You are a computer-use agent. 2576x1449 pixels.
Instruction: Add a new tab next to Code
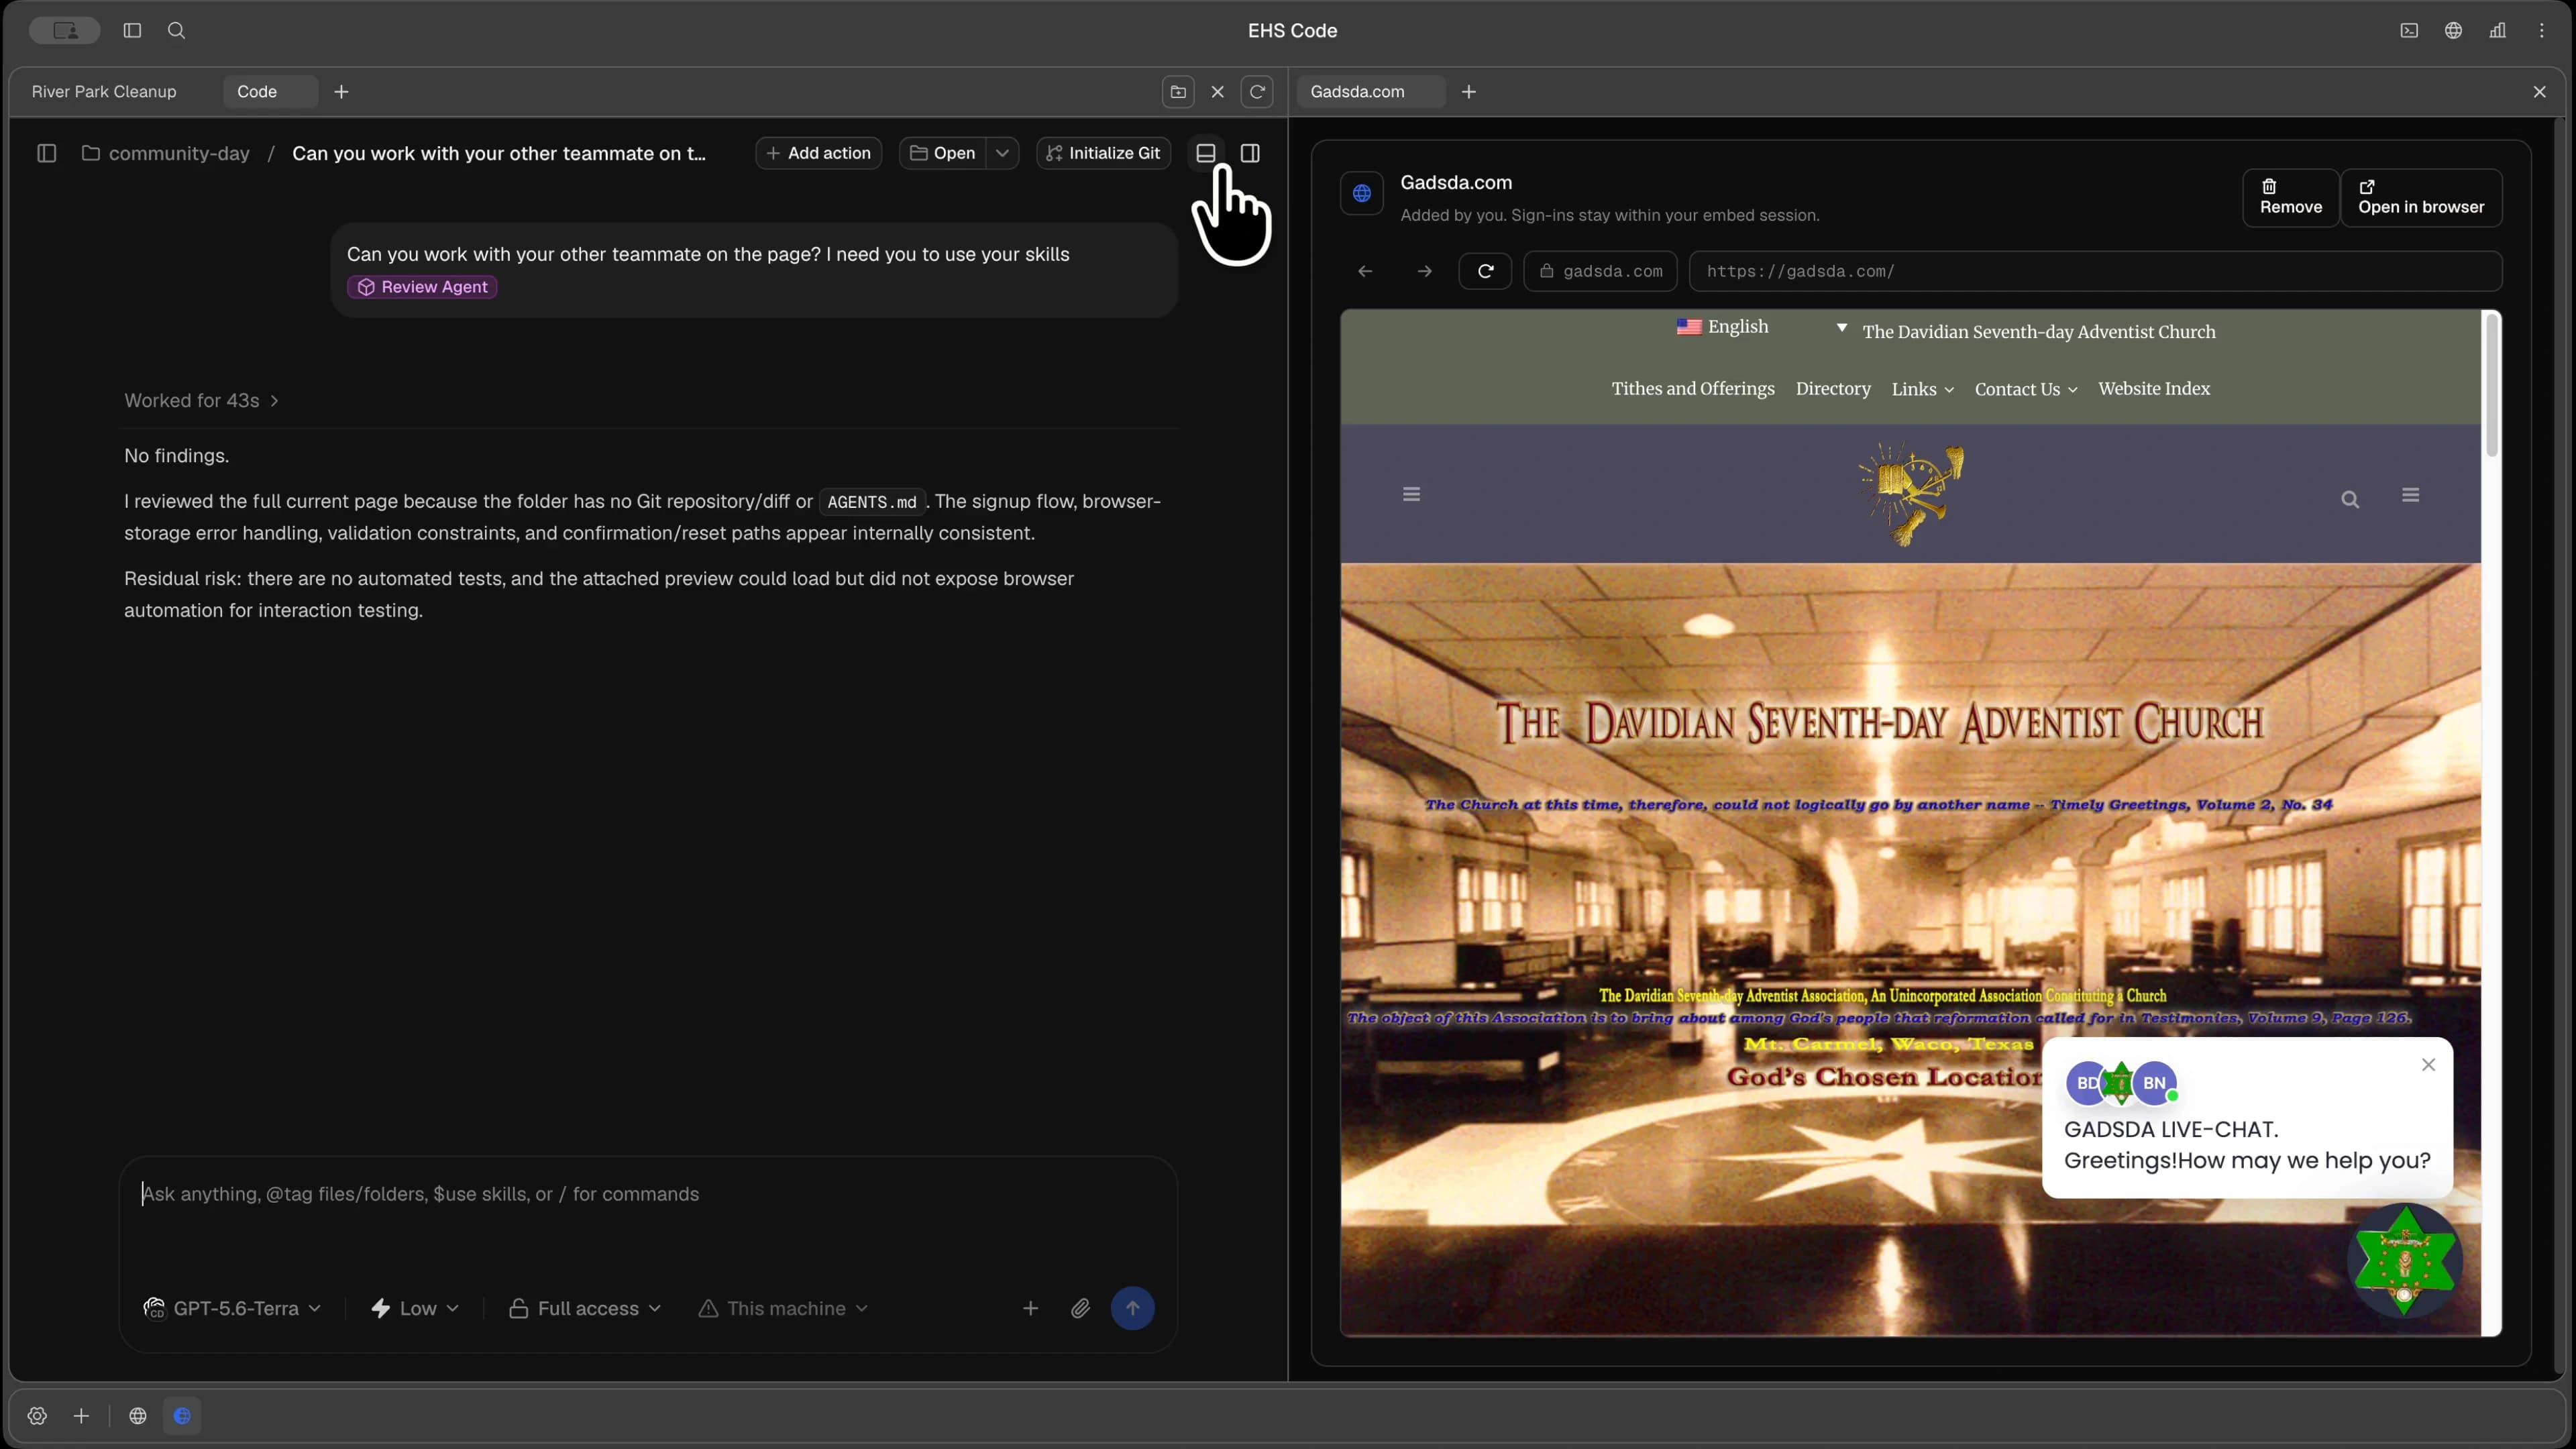pos(341,91)
